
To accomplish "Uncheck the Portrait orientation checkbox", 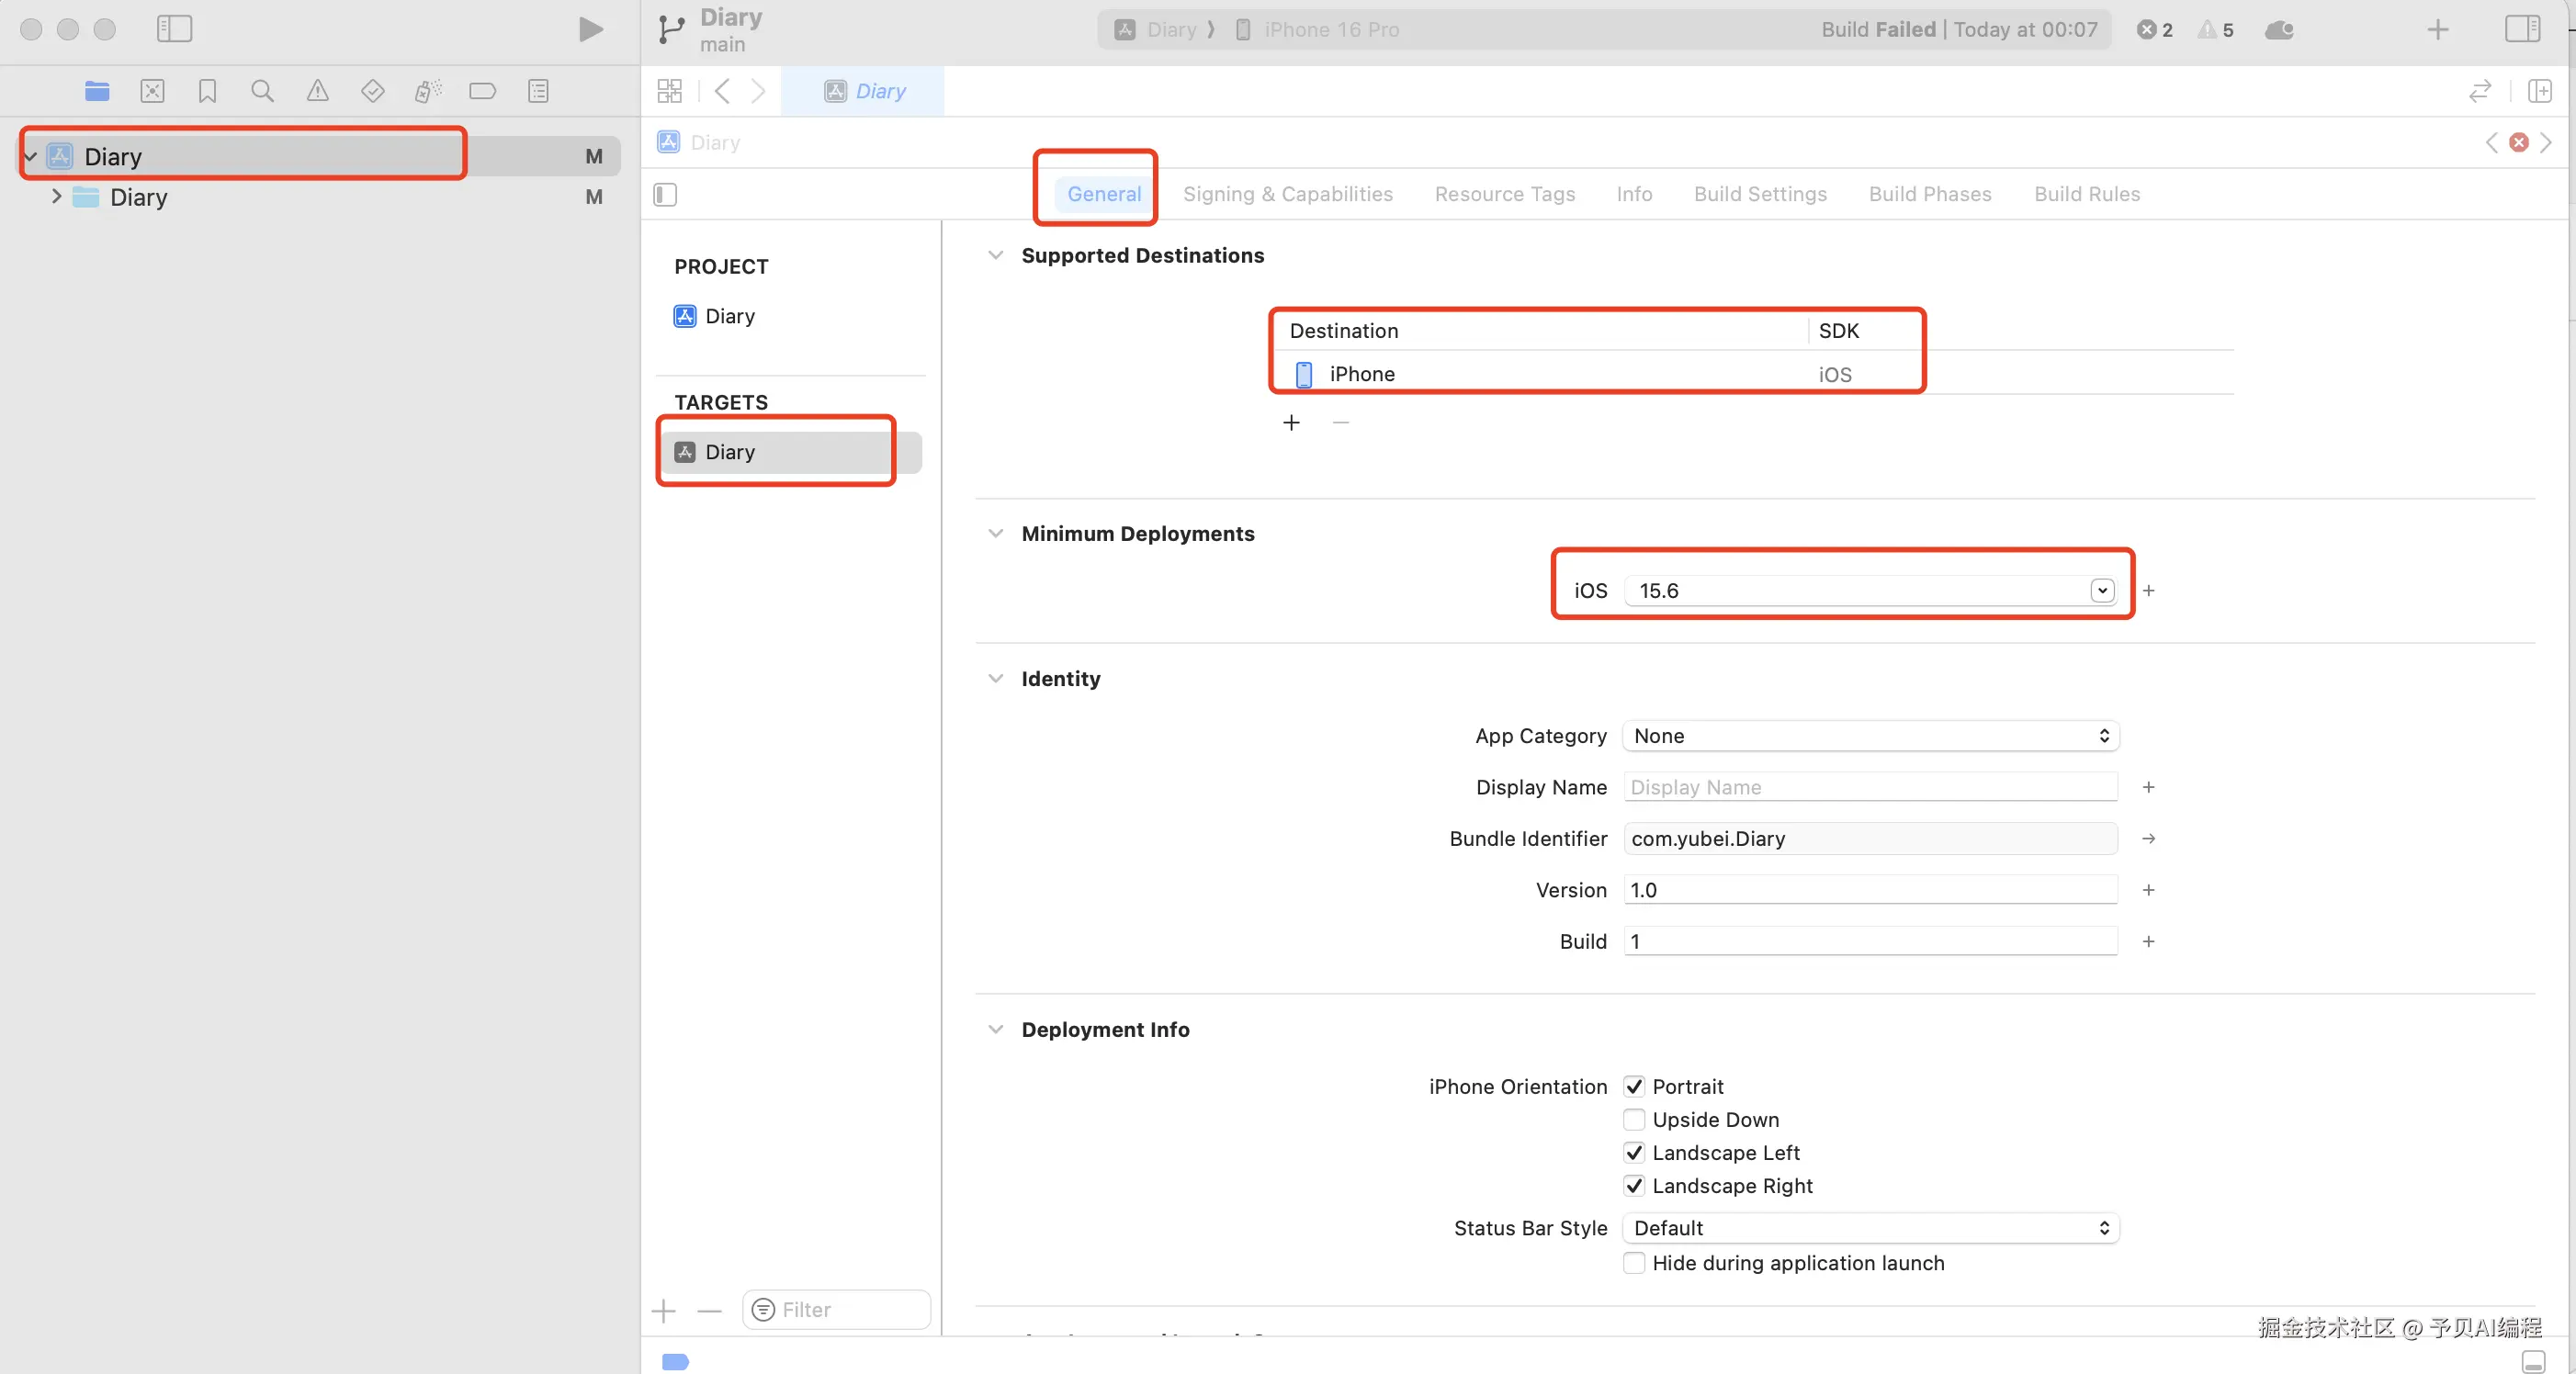I will 1634,1086.
